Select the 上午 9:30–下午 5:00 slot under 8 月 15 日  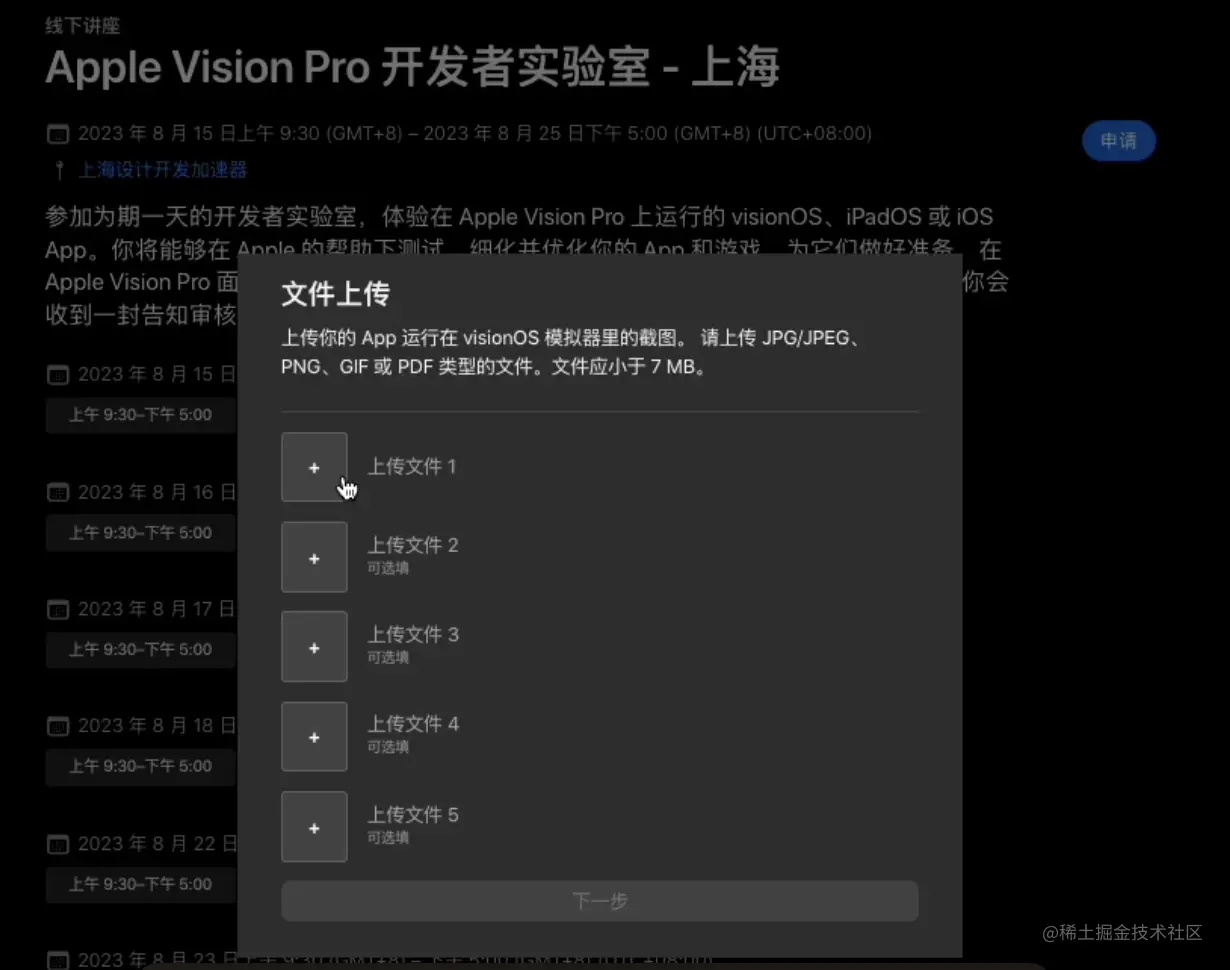coord(140,415)
